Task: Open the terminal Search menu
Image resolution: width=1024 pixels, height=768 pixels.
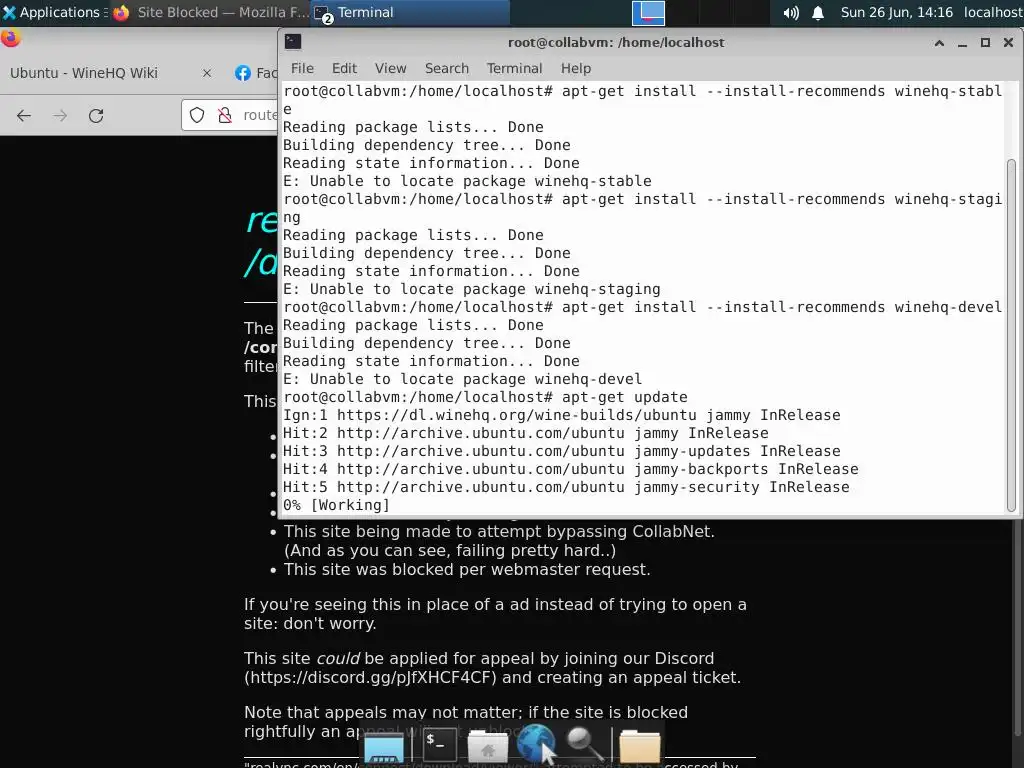Action: click(447, 69)
